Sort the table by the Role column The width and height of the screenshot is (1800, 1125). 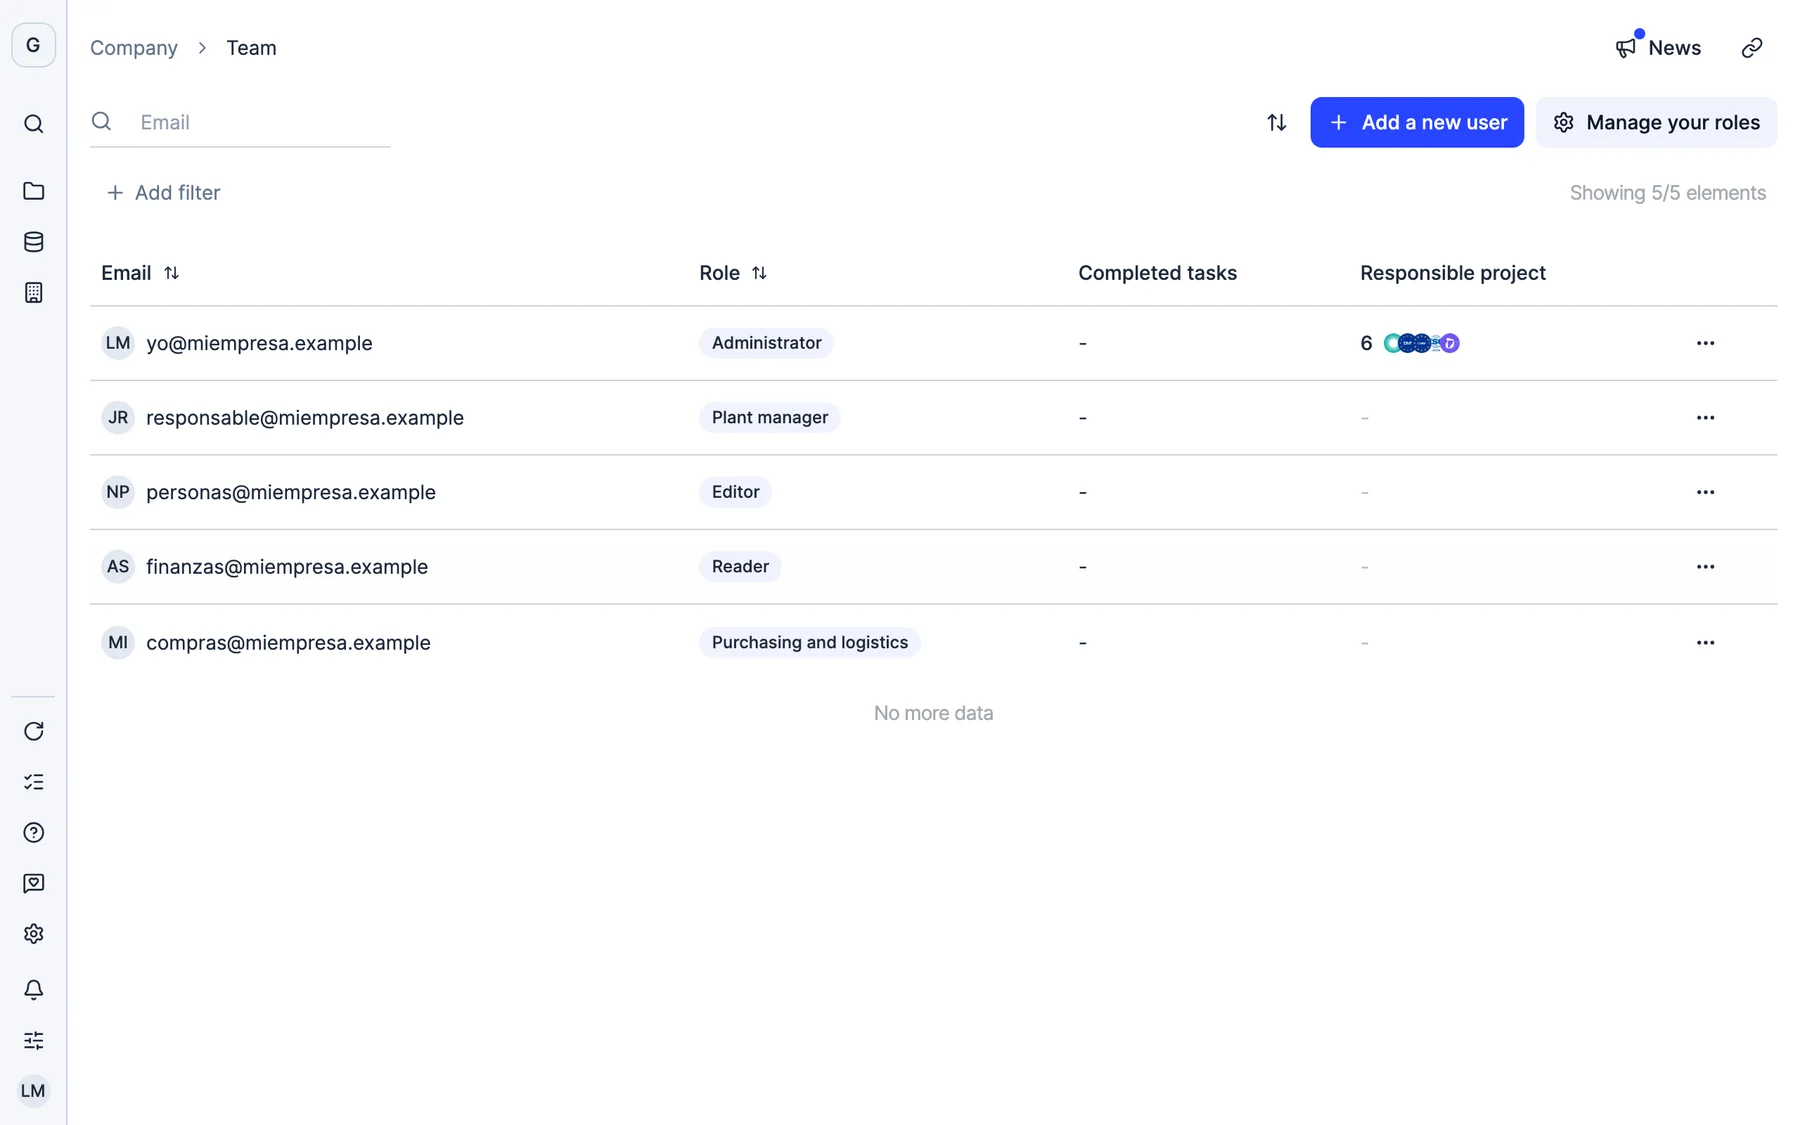[x=759, y=273]
